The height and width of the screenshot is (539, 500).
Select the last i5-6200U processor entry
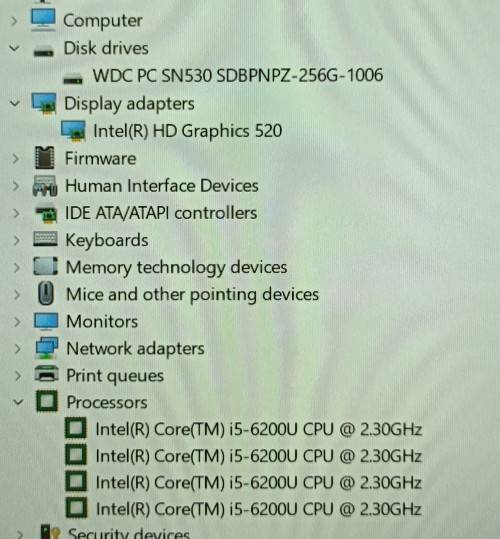tap(258, 509)
